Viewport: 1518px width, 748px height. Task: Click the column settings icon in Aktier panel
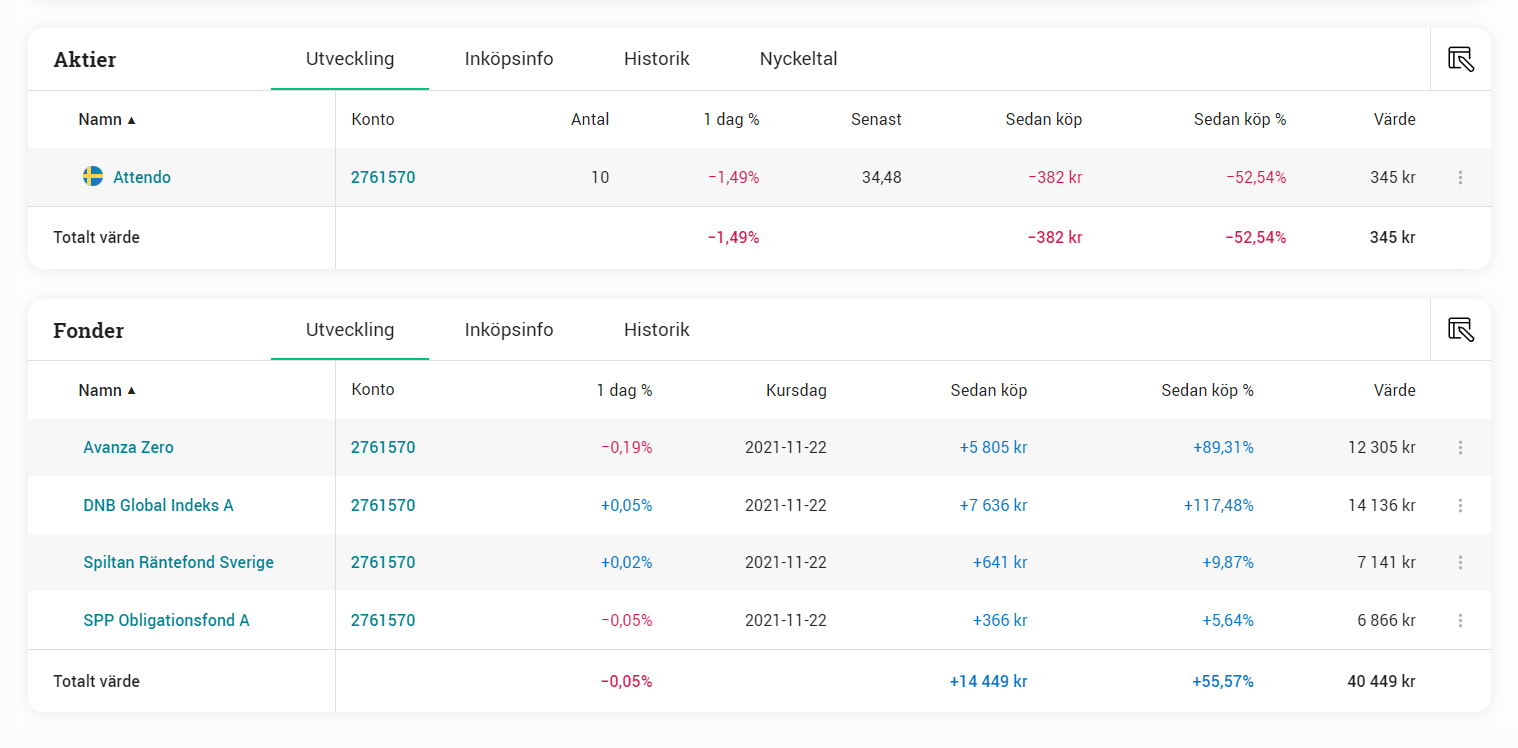pos(1461,59)
